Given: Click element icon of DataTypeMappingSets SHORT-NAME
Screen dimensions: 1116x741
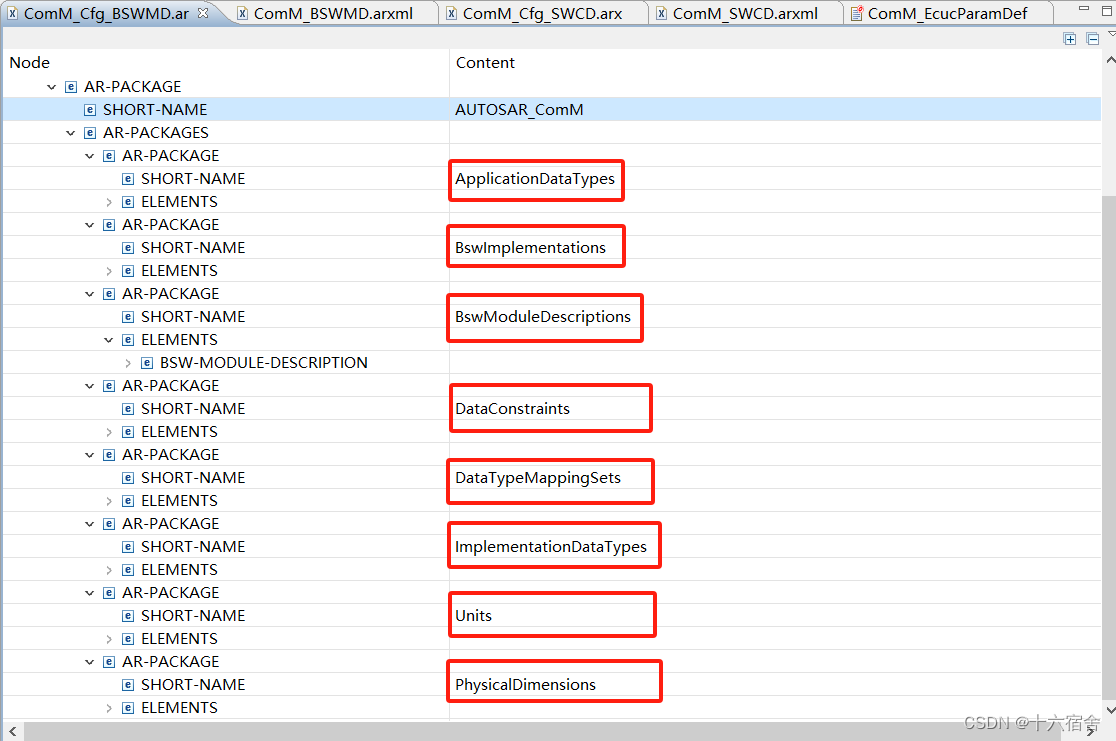Looking at the screenshot, I should coord(128,478).
